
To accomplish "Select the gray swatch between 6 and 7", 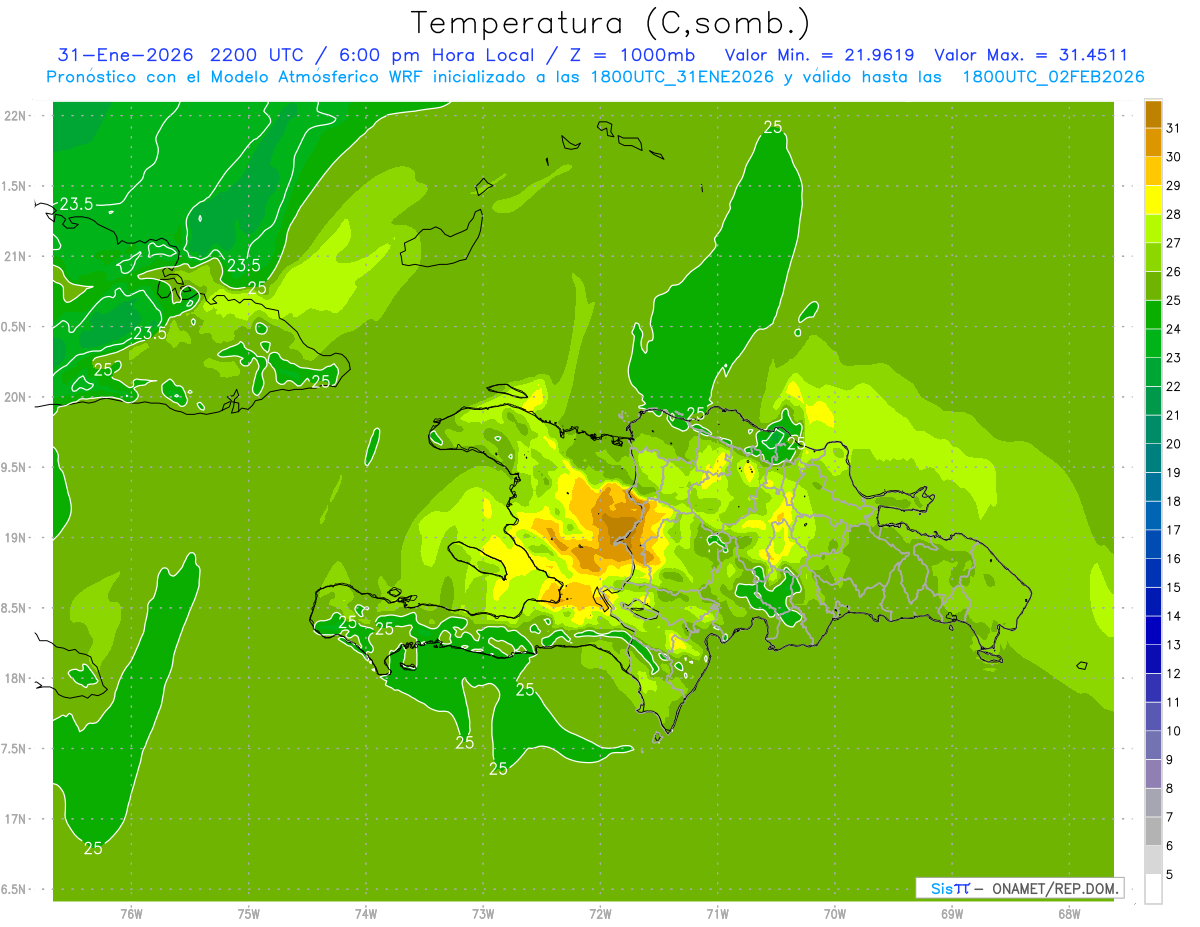I will [1153, 831].
